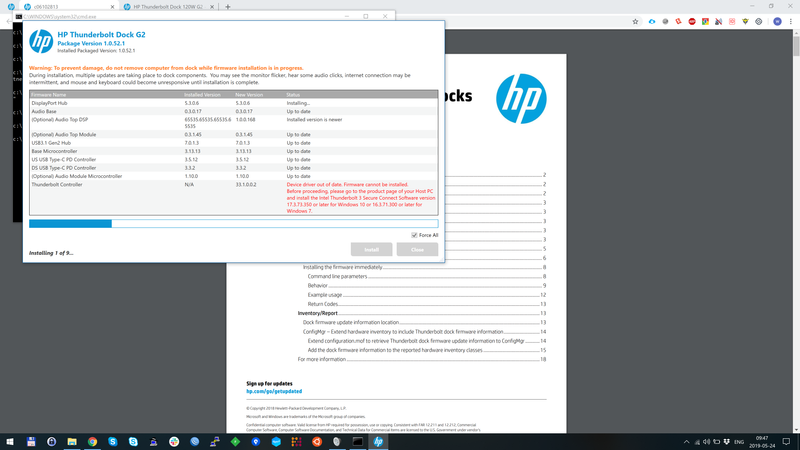Open the 'Example usage' contents entry

tap(427, 294)
